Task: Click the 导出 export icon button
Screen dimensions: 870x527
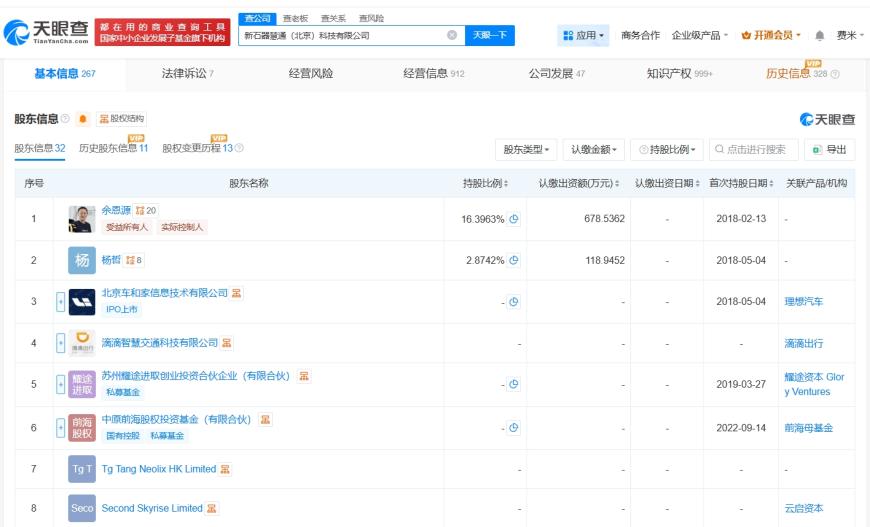Action: coord(829,149)
